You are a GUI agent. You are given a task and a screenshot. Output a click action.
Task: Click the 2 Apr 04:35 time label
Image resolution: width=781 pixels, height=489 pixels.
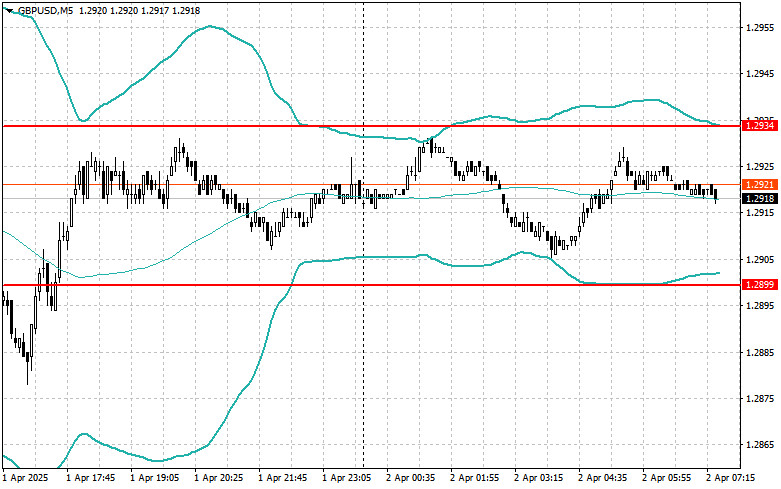tap(604, 478)
